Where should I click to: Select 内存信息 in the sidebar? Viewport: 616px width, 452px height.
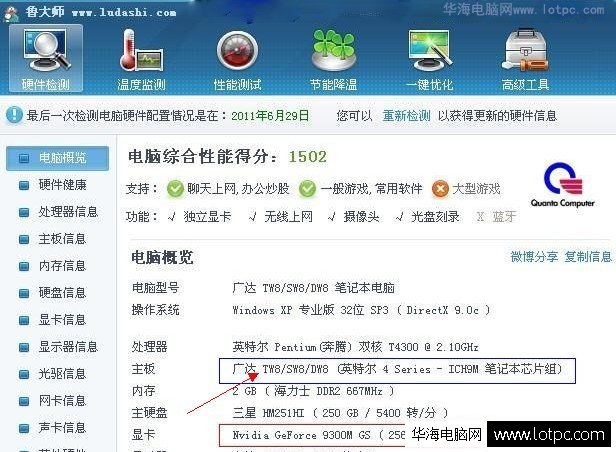click(57, 266)
